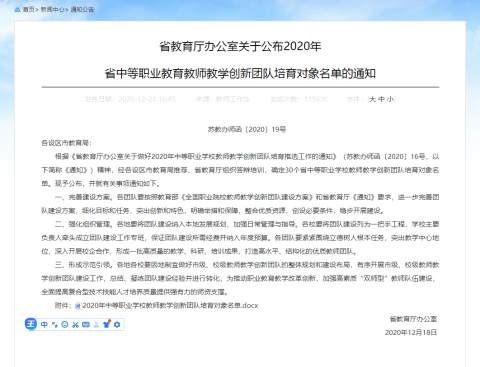The image size is (480, 367).
Task: Click the publish date 2020-12-21 16:45
Action: click(147, 99)
